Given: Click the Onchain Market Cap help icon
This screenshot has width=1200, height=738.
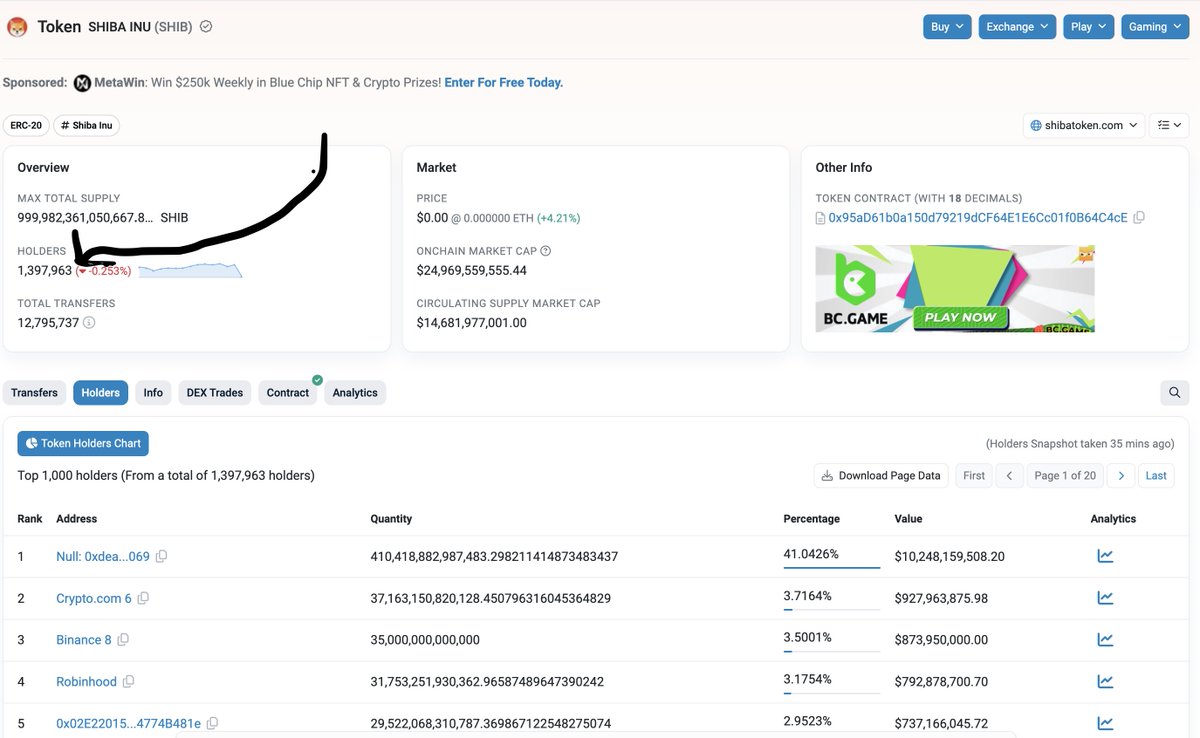Looking at the screenshot, I should pos(545,251).
